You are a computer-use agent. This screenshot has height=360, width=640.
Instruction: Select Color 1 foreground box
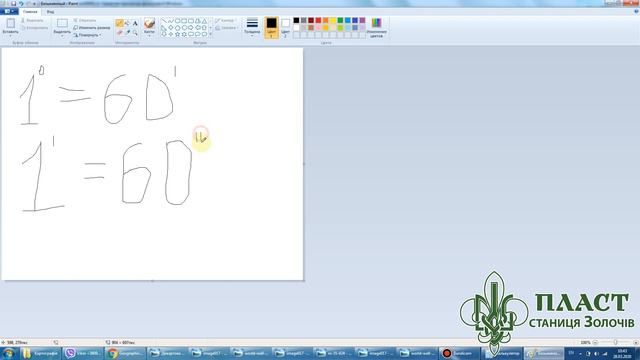[271, 28]
